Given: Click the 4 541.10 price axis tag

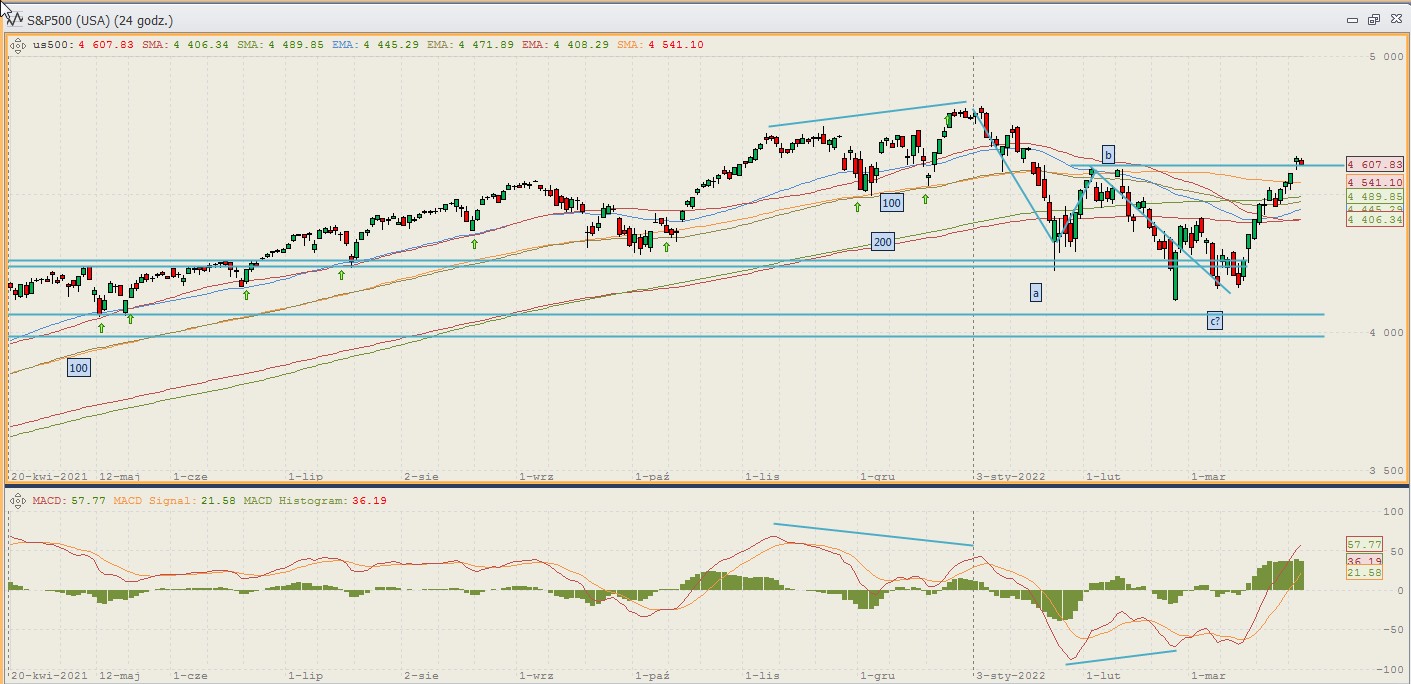Looking at the screenshot, I should 1375,183.
